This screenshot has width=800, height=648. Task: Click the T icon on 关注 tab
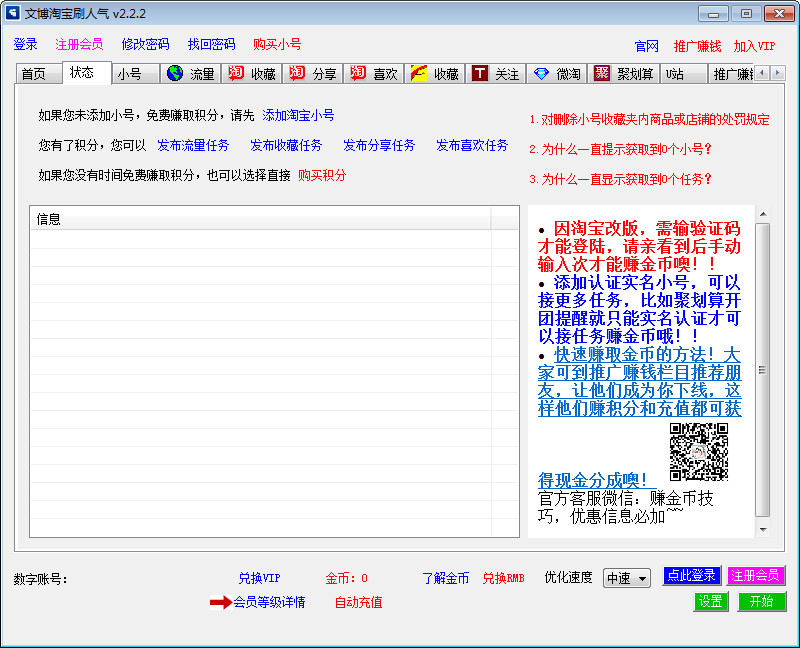(480, 73)
